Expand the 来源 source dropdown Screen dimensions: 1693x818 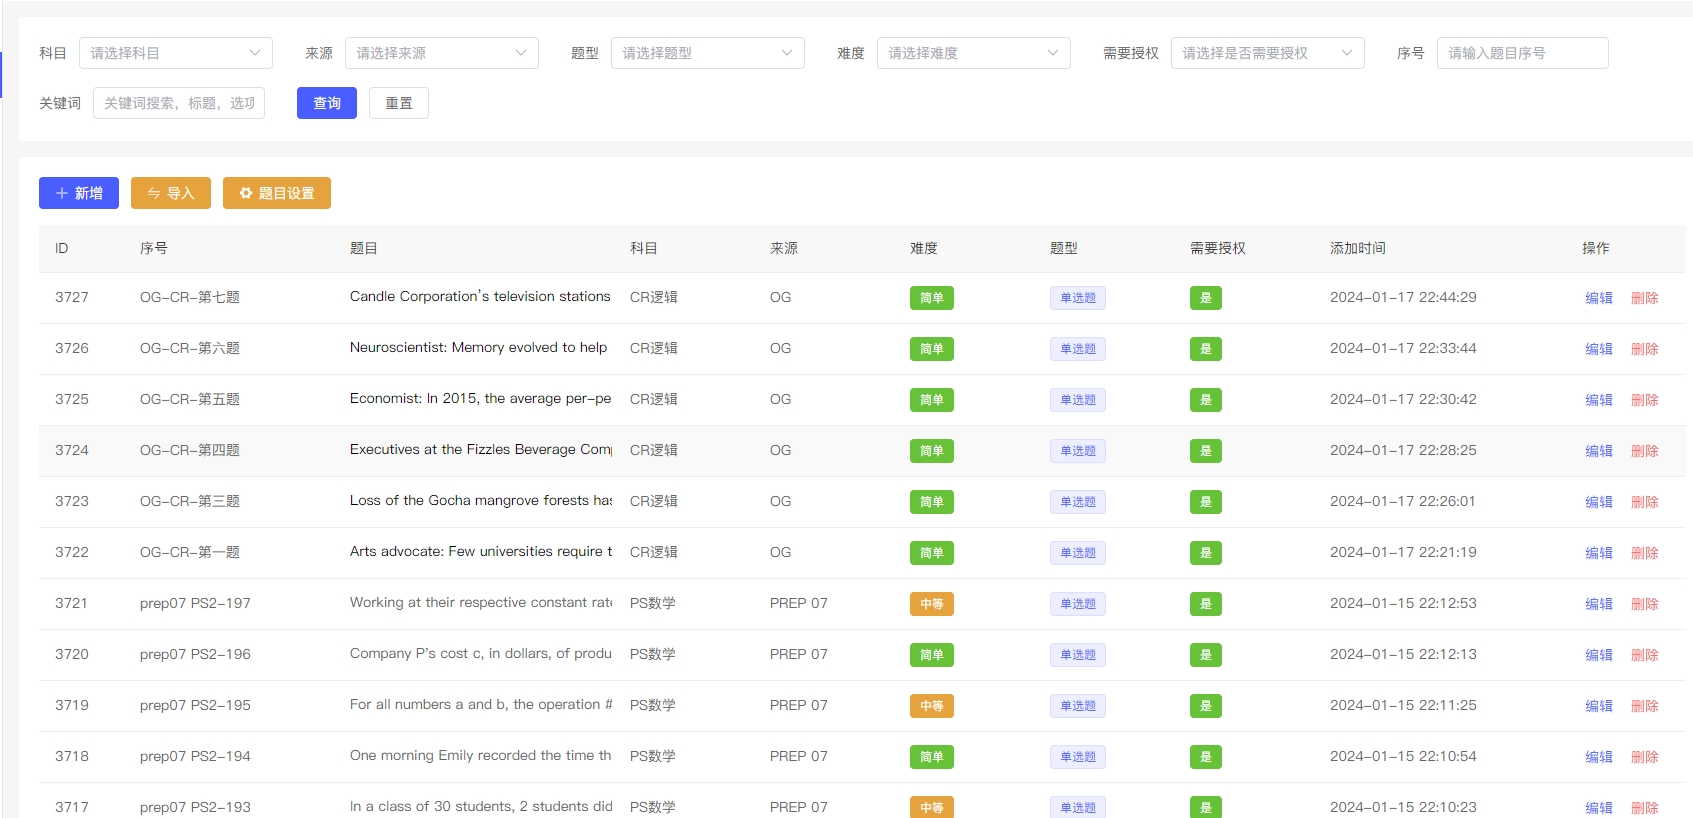[441, 53]
